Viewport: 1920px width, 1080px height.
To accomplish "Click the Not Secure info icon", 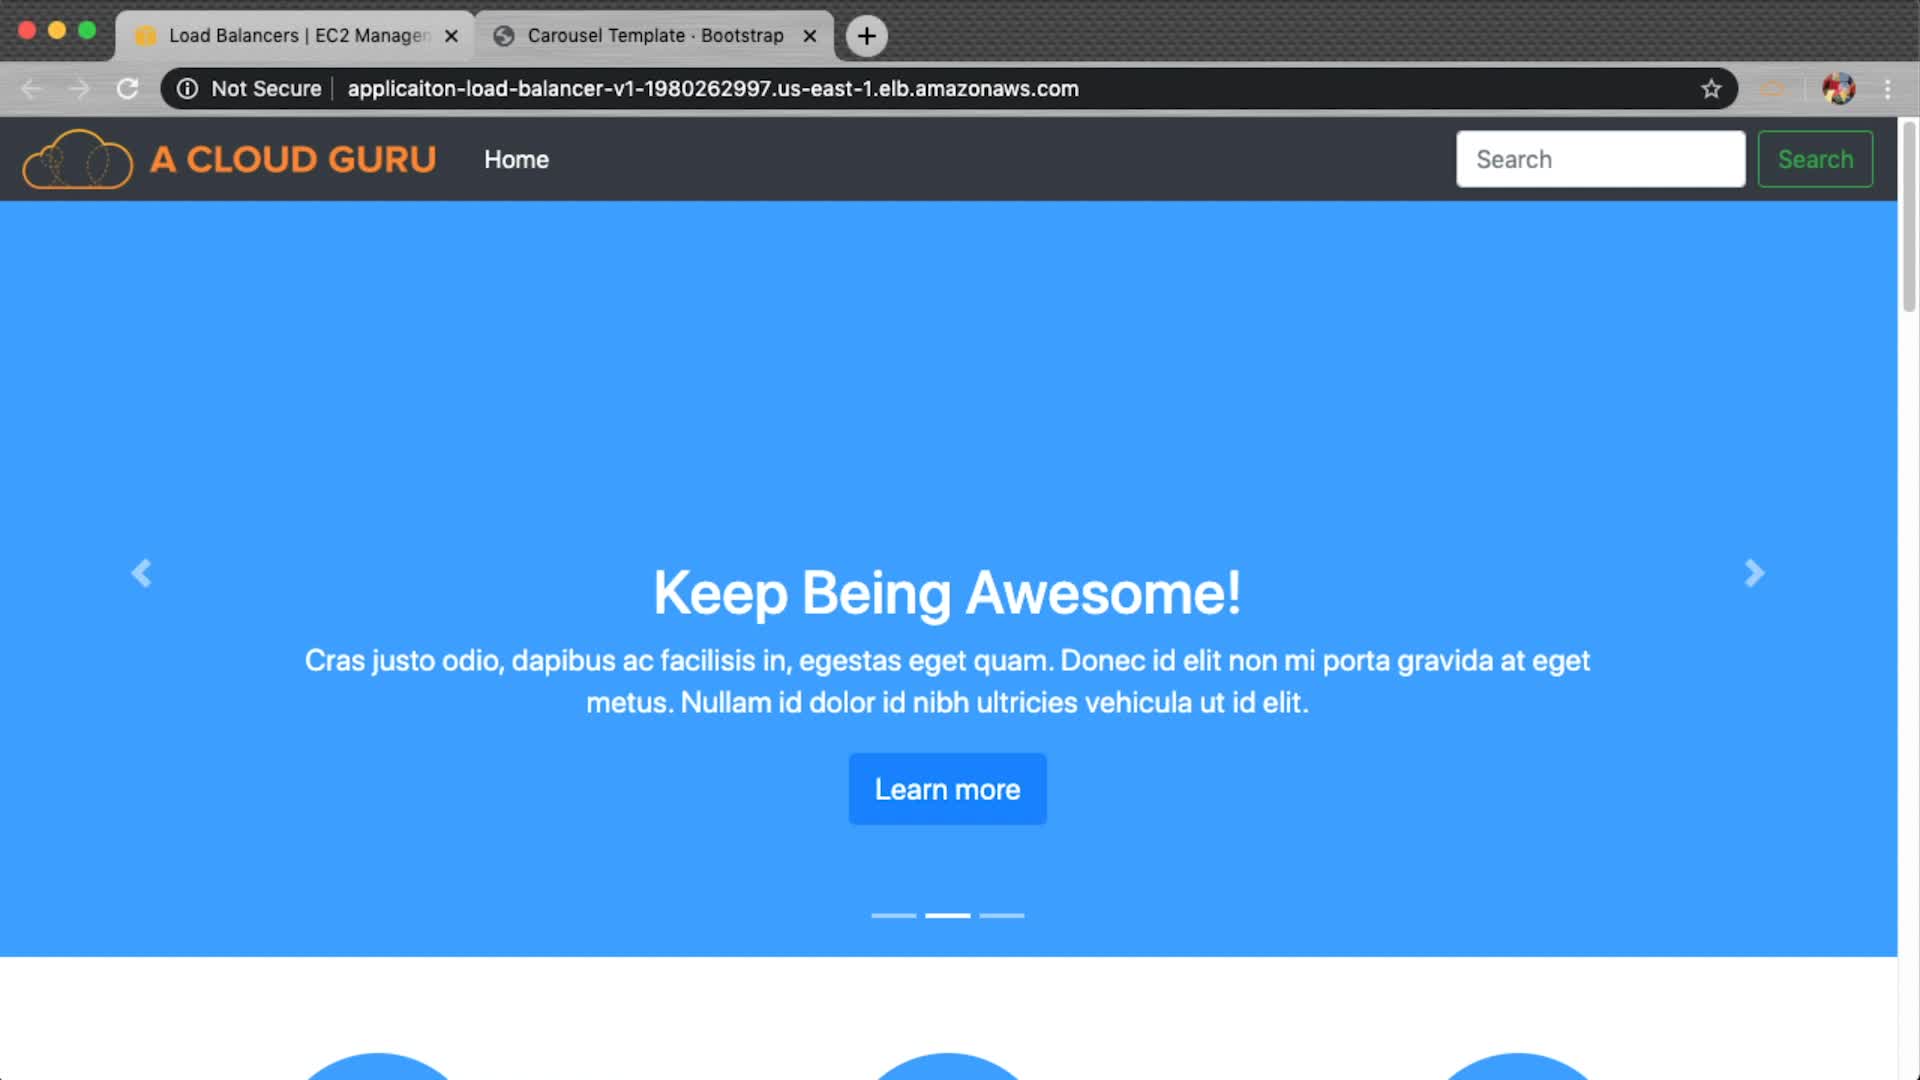I will click(187, 89).
